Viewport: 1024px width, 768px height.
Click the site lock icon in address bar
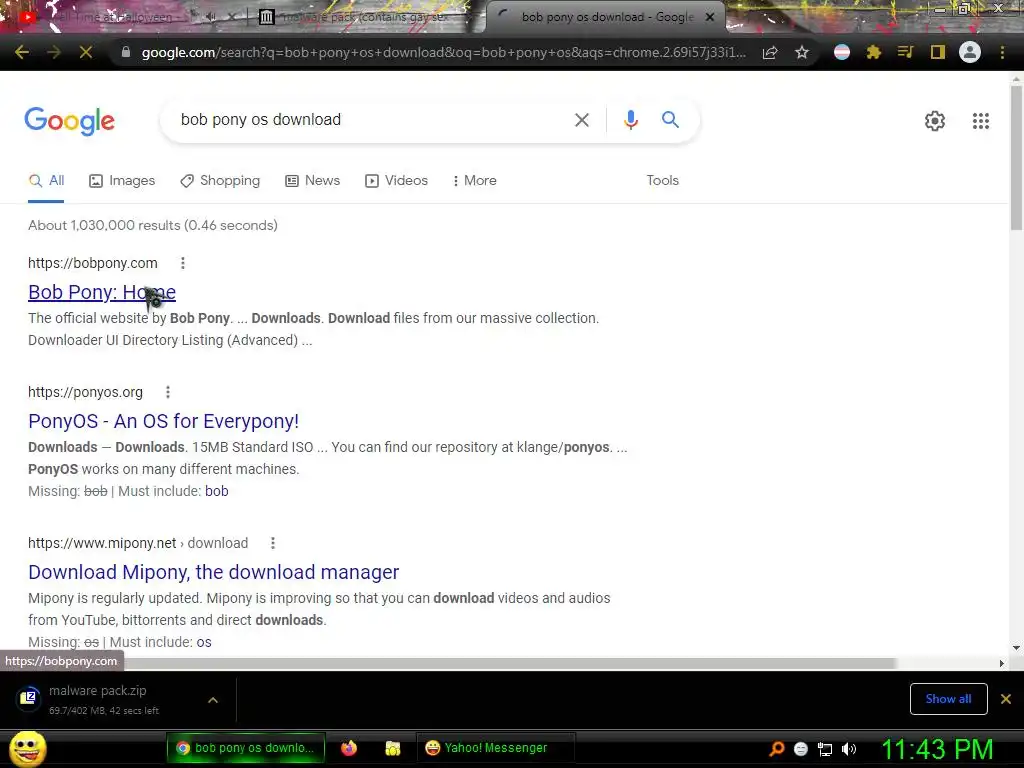[125, 52]
